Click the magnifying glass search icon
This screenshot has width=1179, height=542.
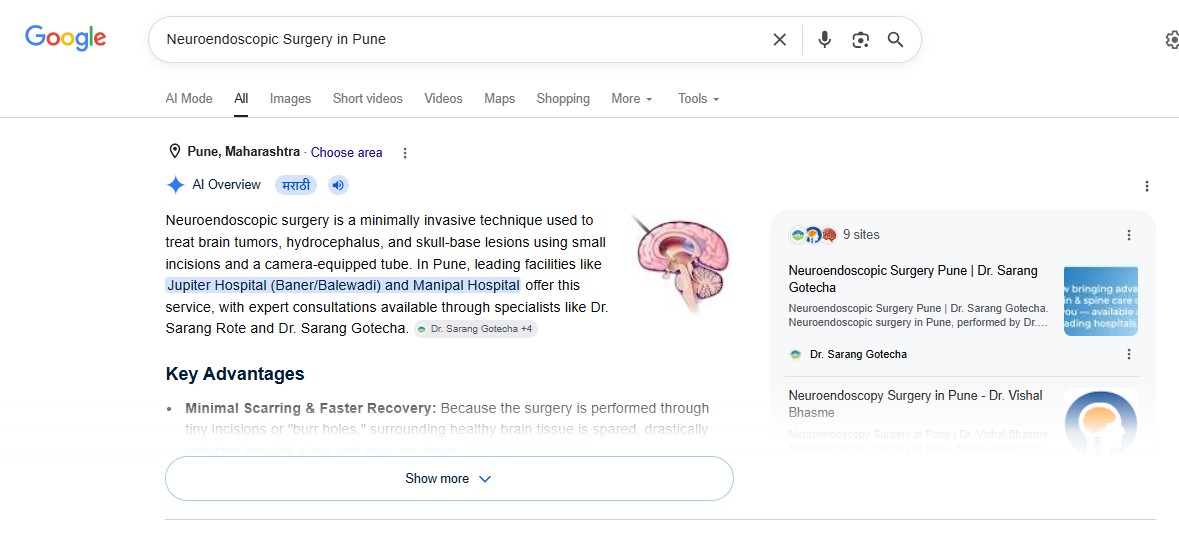895,40
